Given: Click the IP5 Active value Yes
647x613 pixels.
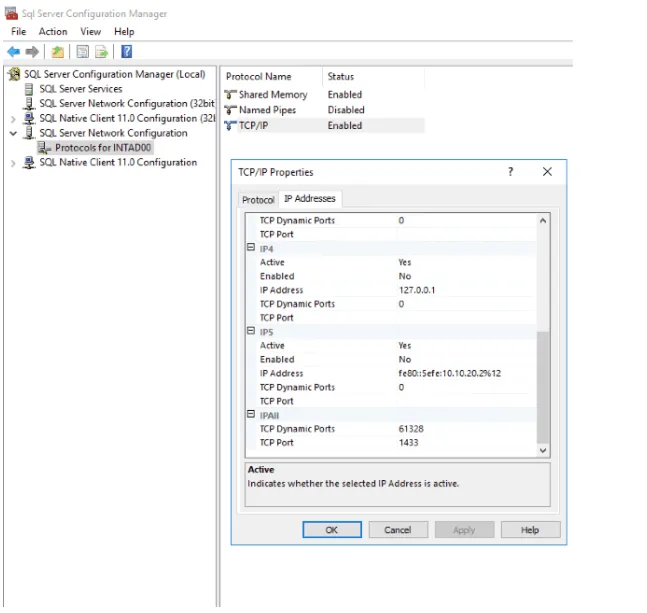Looking at the screenshot, I should pos(404,346).
